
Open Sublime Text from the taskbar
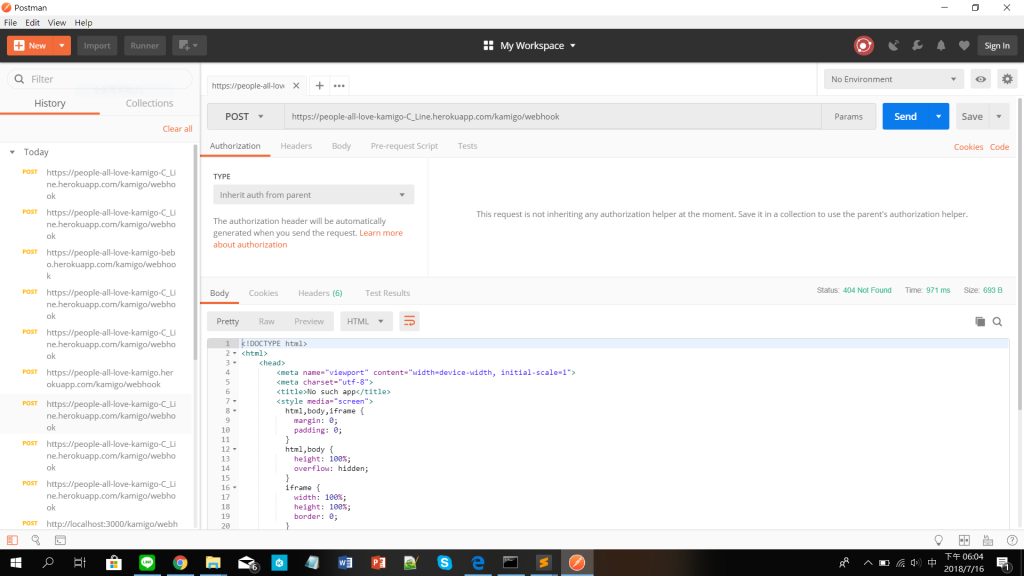tap(543, 562)
